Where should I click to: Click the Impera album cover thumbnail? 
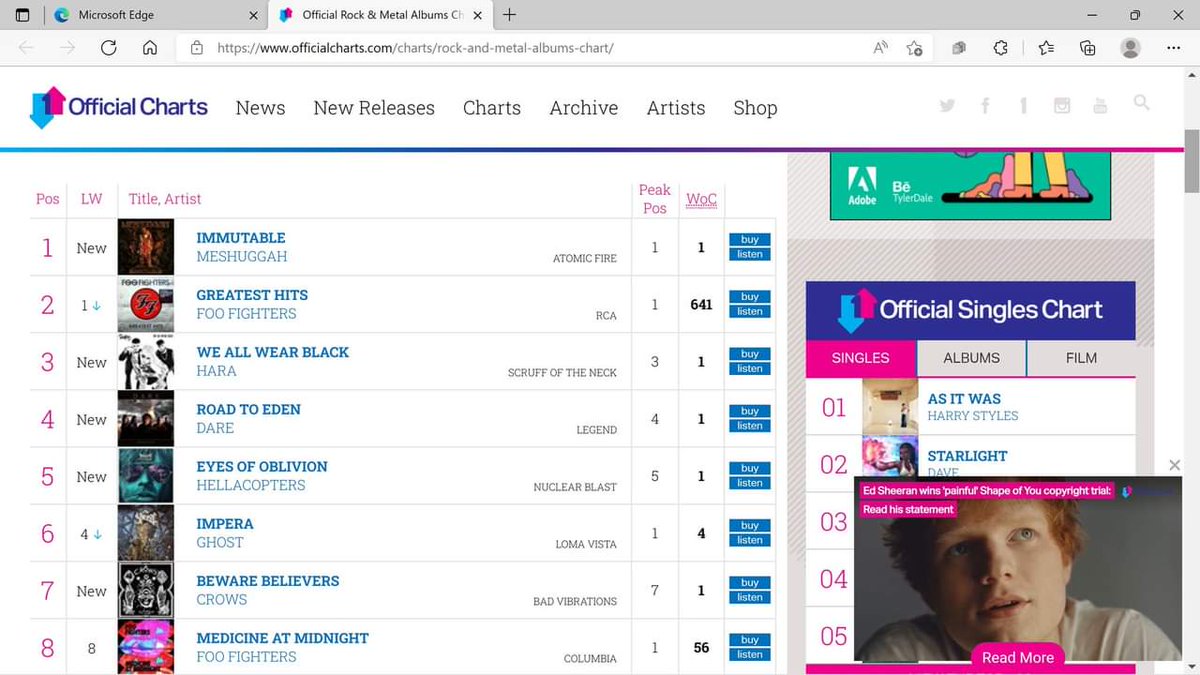[x=146, y=533]
